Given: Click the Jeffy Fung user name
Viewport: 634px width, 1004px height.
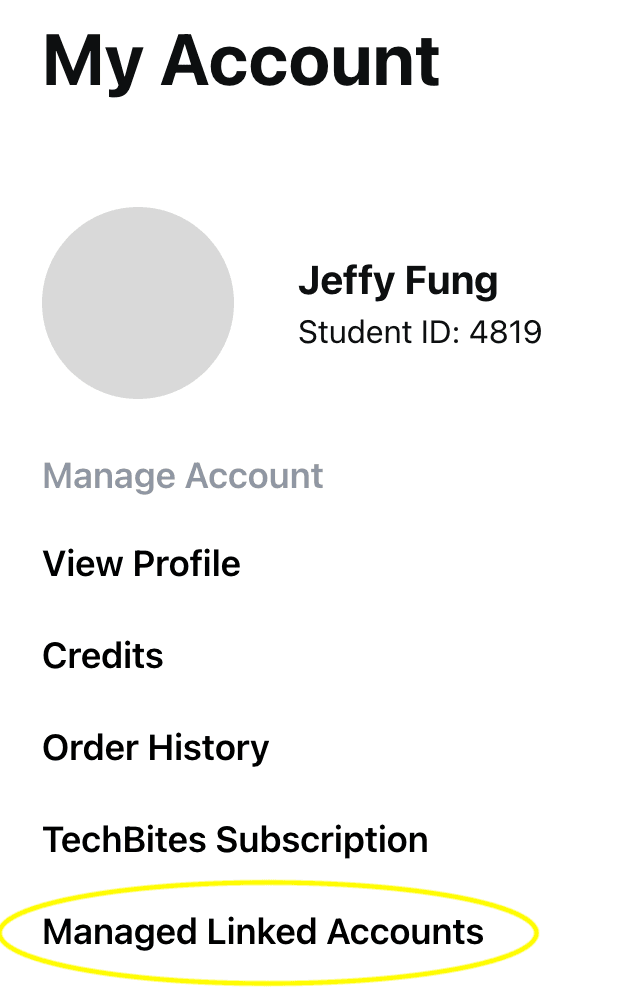Looking at the screenshot, I should tap(397, 282).
